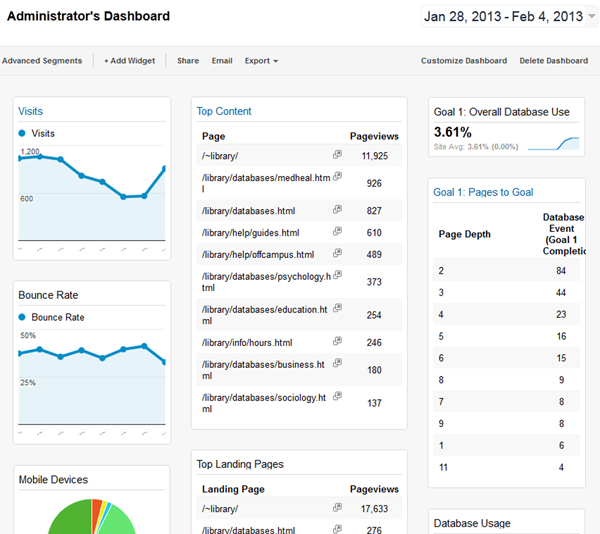Open the Top Content widget title link
The image size is (600, 534).
tap(224, 111)
